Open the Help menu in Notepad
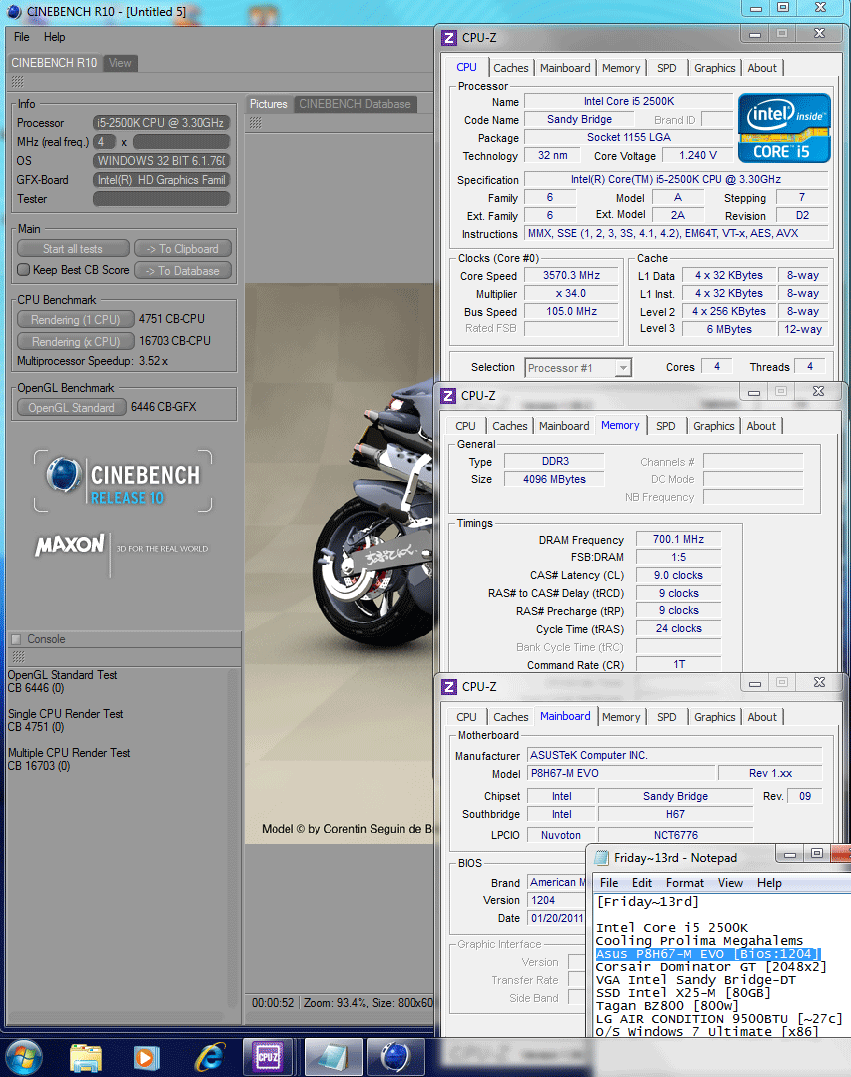This screenshot has width=851, height=1077. click(x=769, y=883)
